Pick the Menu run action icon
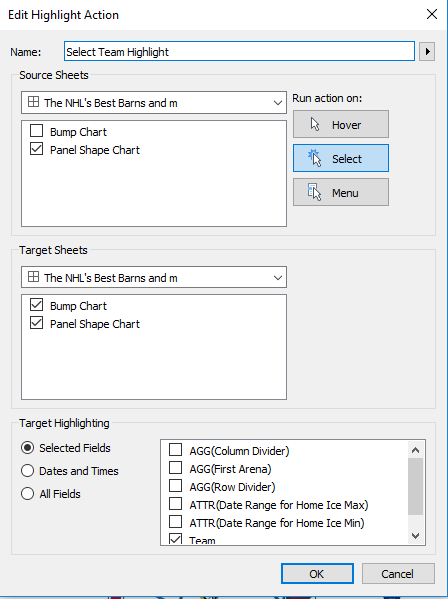Screen dimensions: 448x599 pyautogui.click(x=314, y=192)
